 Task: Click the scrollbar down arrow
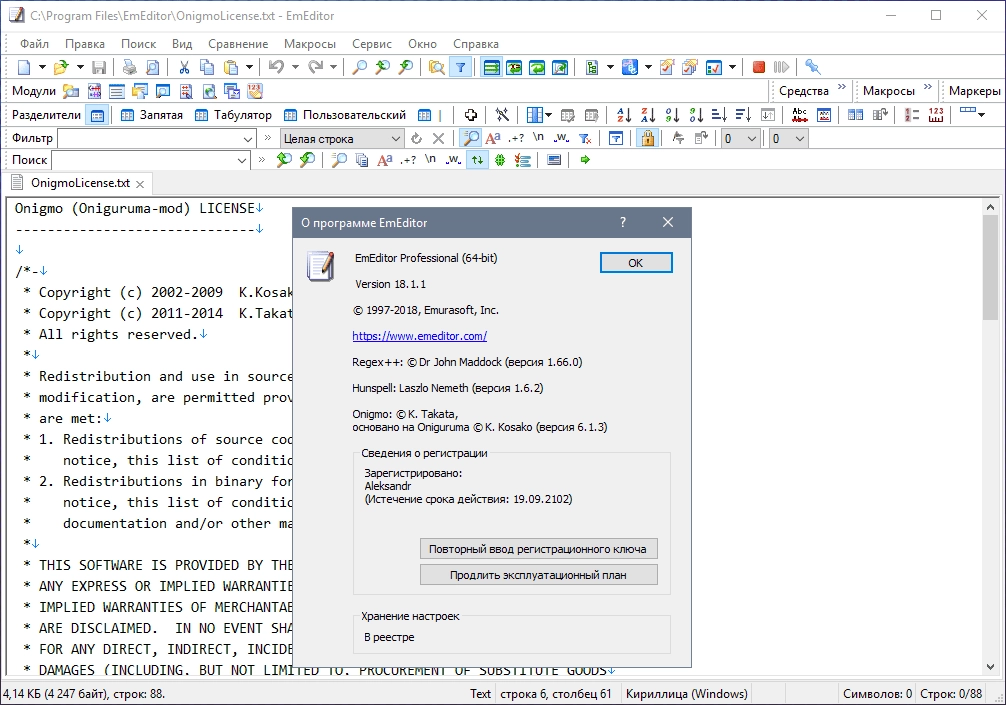tap(990, 667)
